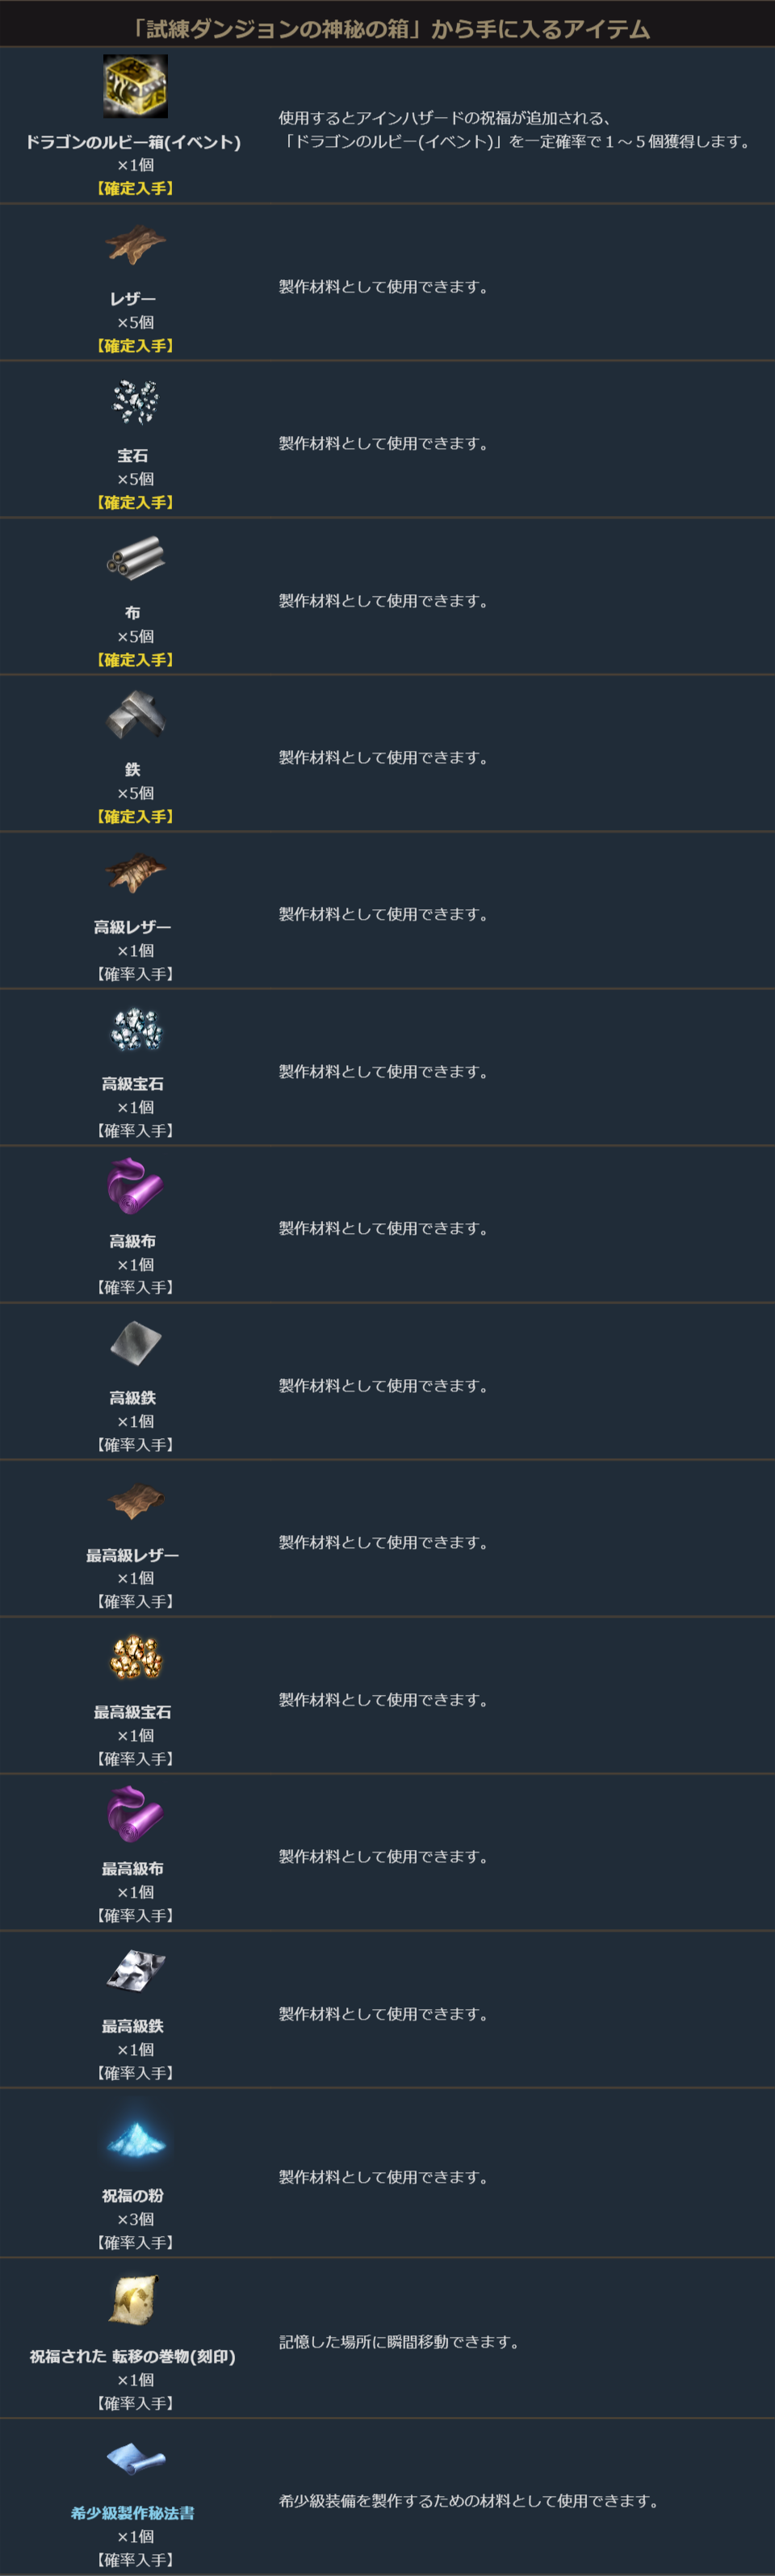Click the golden 最高級宝石 gems icon
The width and height of the screenshot is (775, 2576).
(135, 1657)
